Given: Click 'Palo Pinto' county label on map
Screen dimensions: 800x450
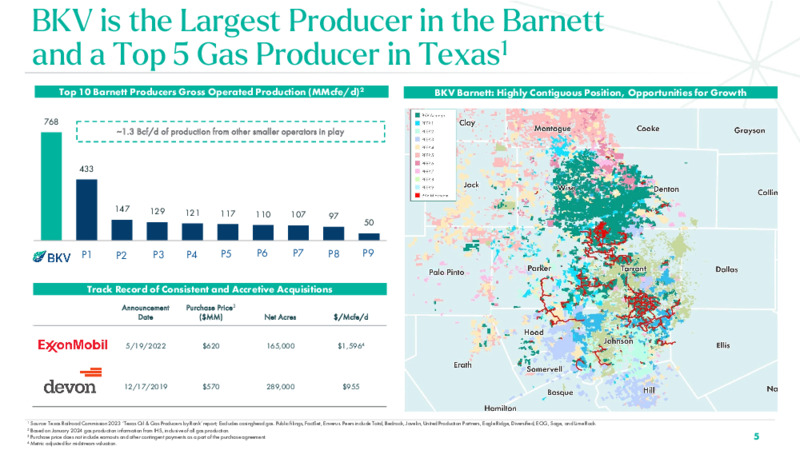Looking at the screenshot, I should coord(446,272).
